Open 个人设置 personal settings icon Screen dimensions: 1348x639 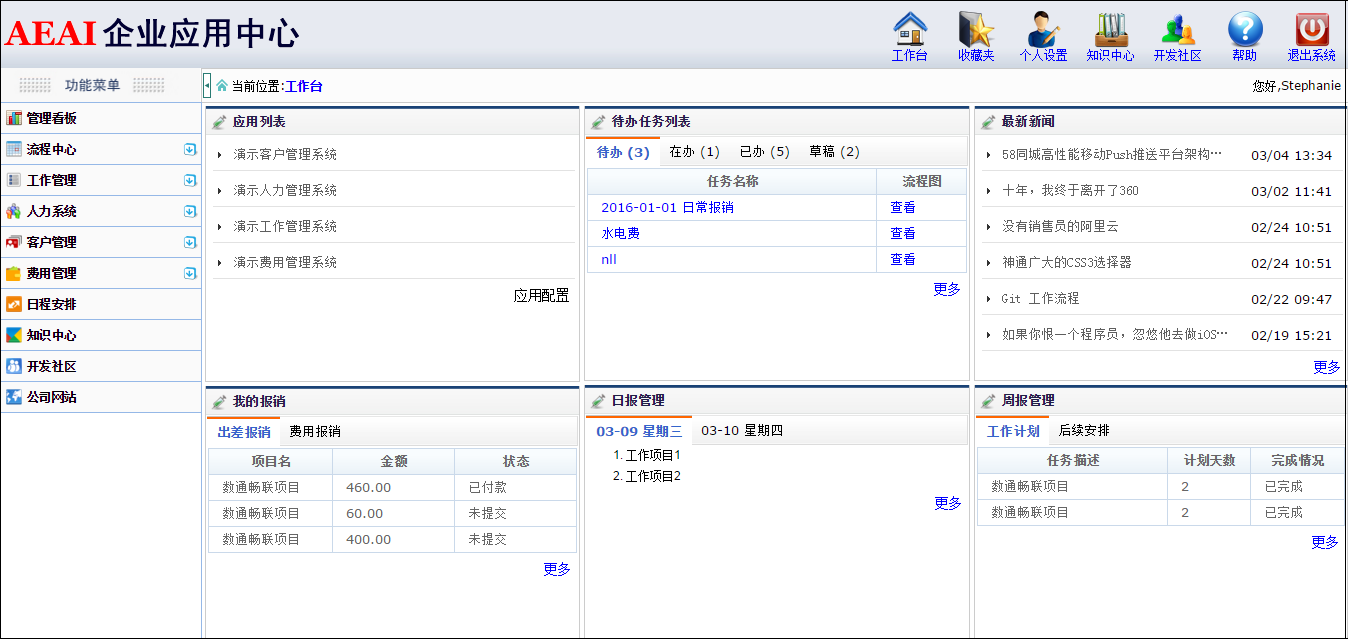pos(1043,30)
